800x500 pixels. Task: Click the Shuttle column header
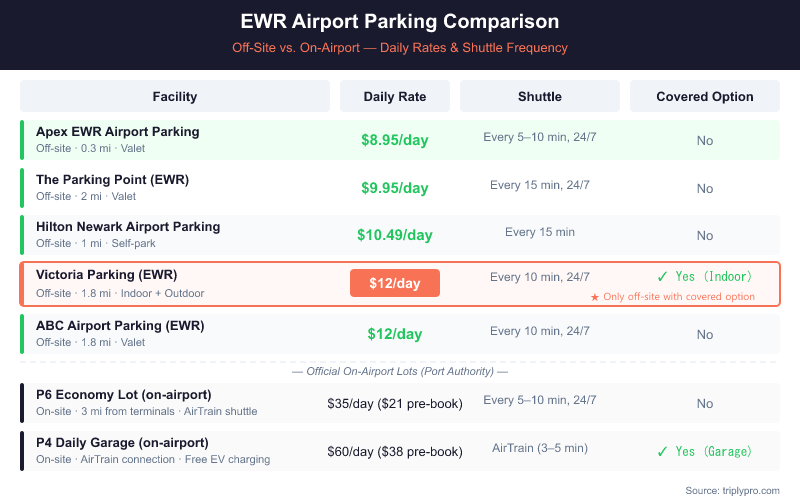[539, 97]
